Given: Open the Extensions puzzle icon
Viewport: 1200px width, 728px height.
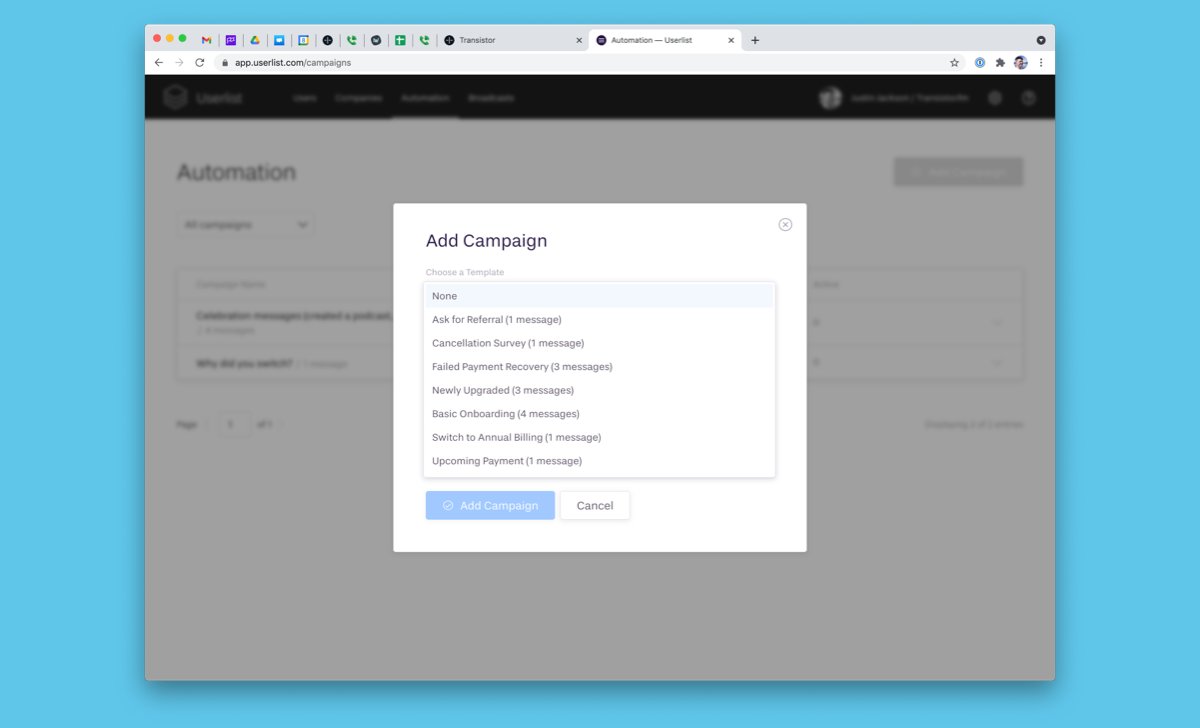Looking at the screenshot, I should (x=1000, y=62).
